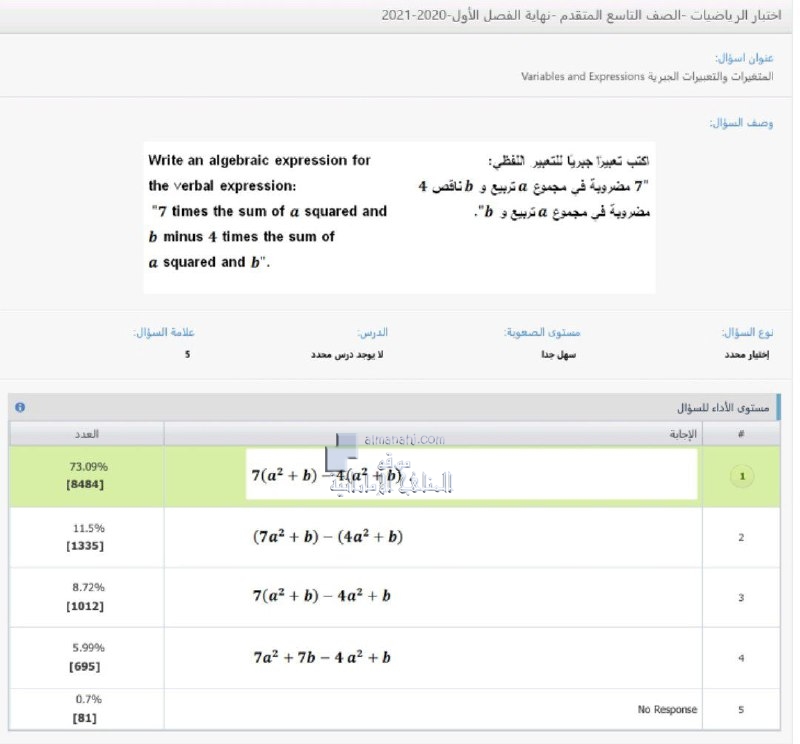Click the blue info icon on performance panel
Image resolution: width=800 pixels, height=744 pixels.
[x=18, y=405]
